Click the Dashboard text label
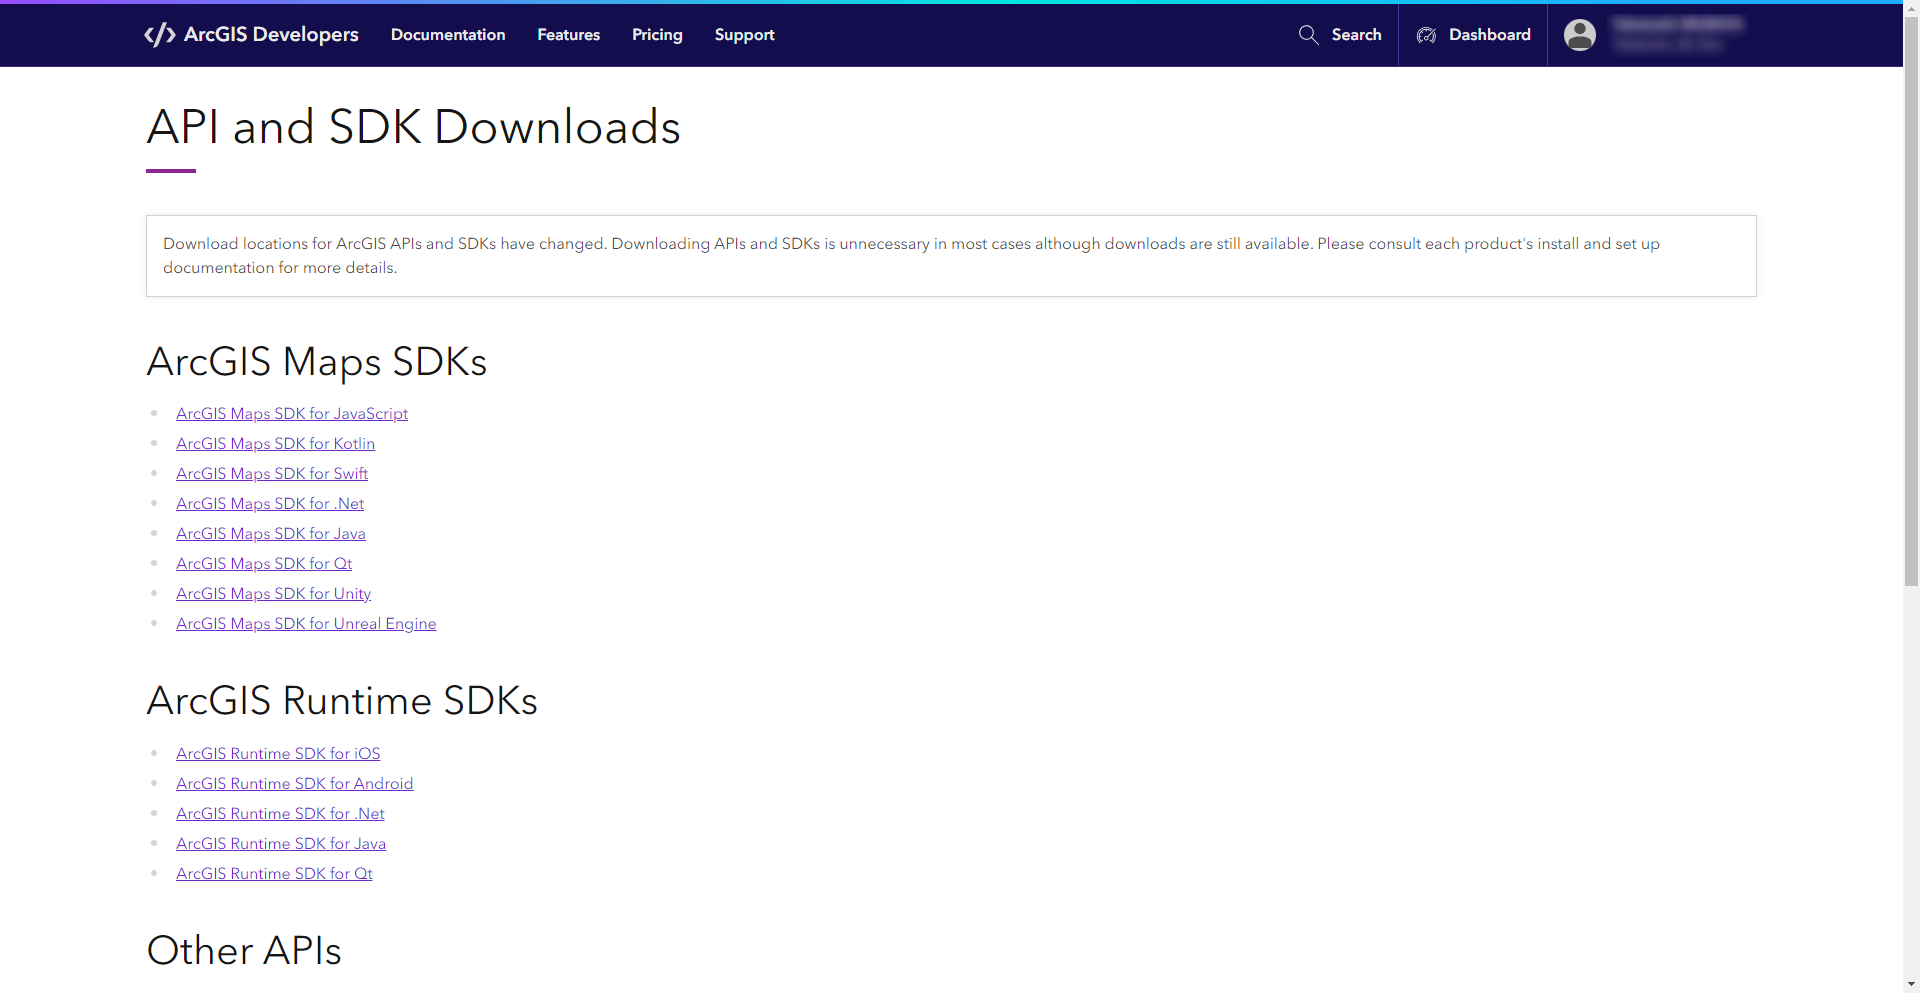Screen dimensions: 1920x993 tap(1489, 35)
